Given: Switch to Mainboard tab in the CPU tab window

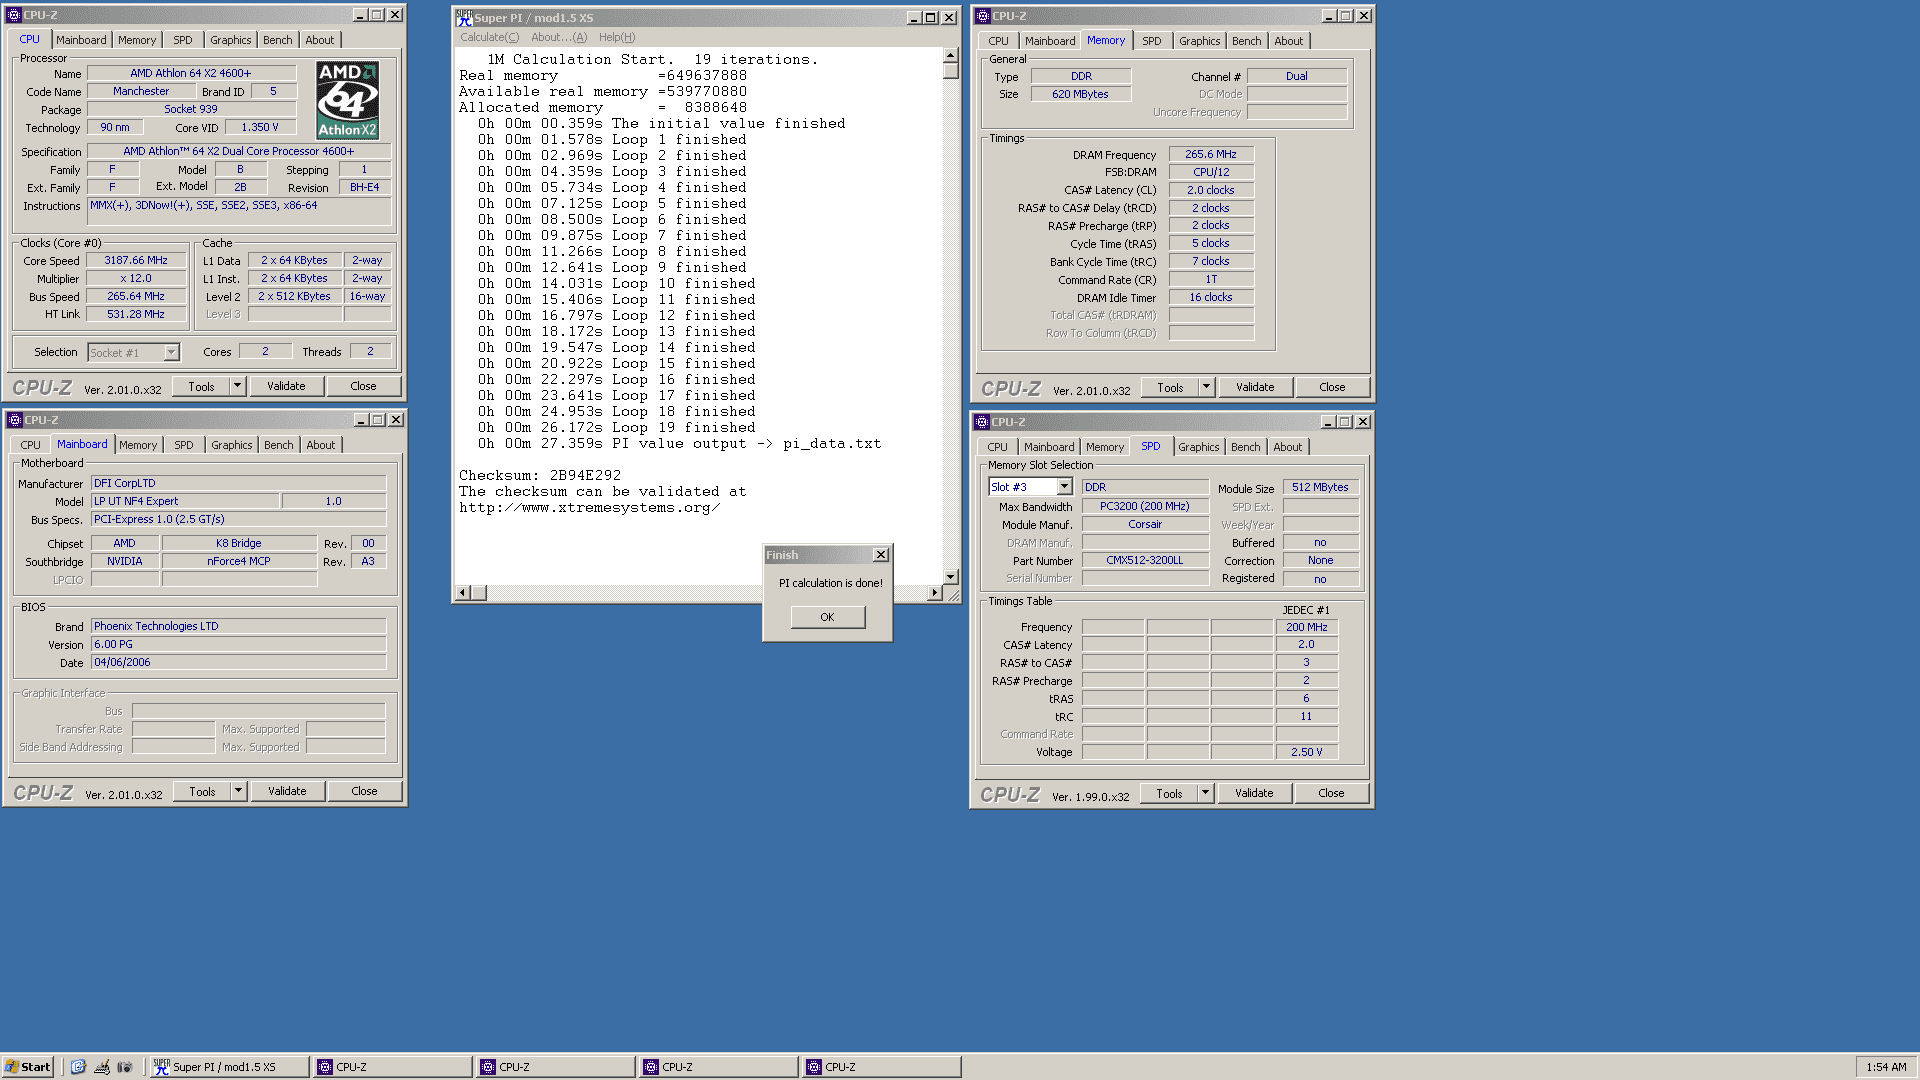Looking at the screenshot, I should 81,40.
